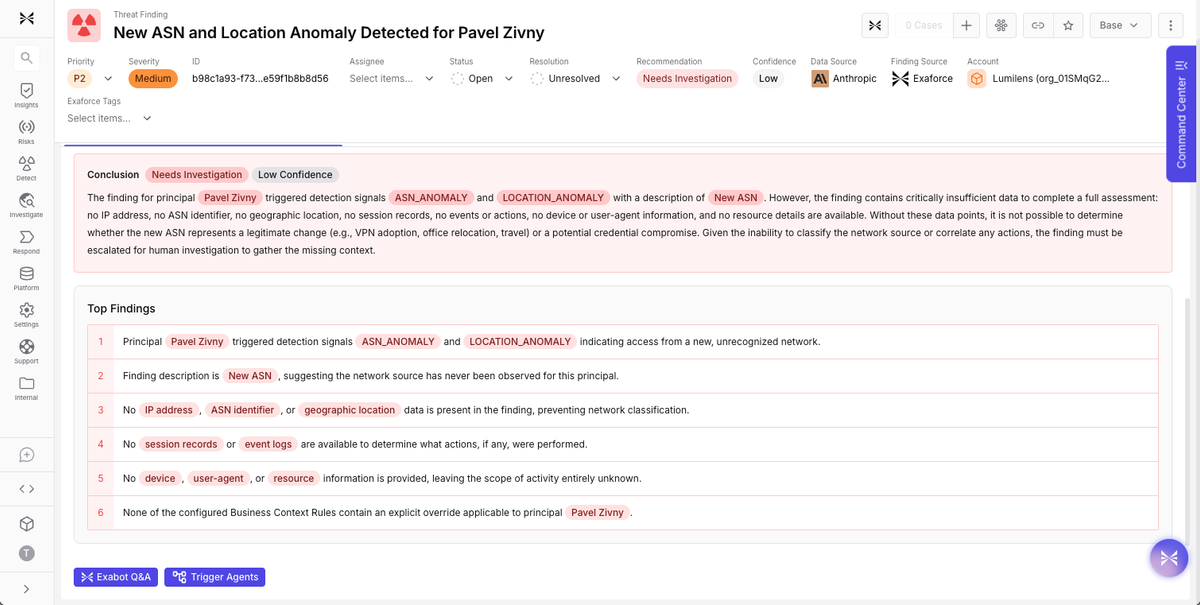Click the plus button next to Cases
The width and height of the screenshot is (1200, 605).
click(x=966, y=25)
